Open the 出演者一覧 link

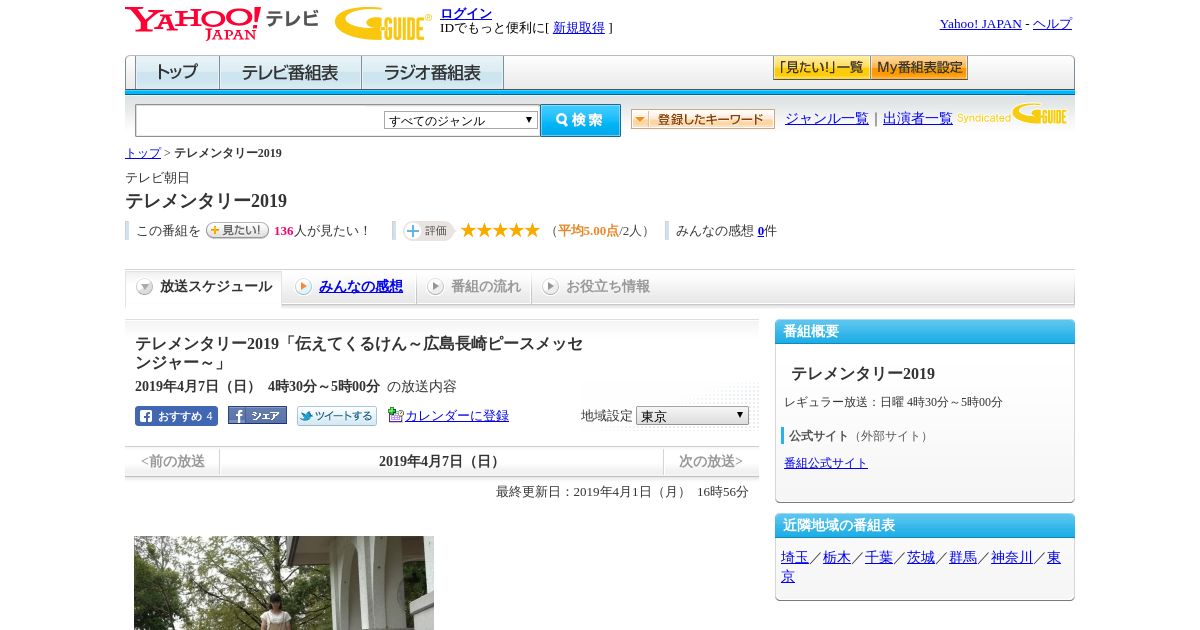click(x=918, y=118)
